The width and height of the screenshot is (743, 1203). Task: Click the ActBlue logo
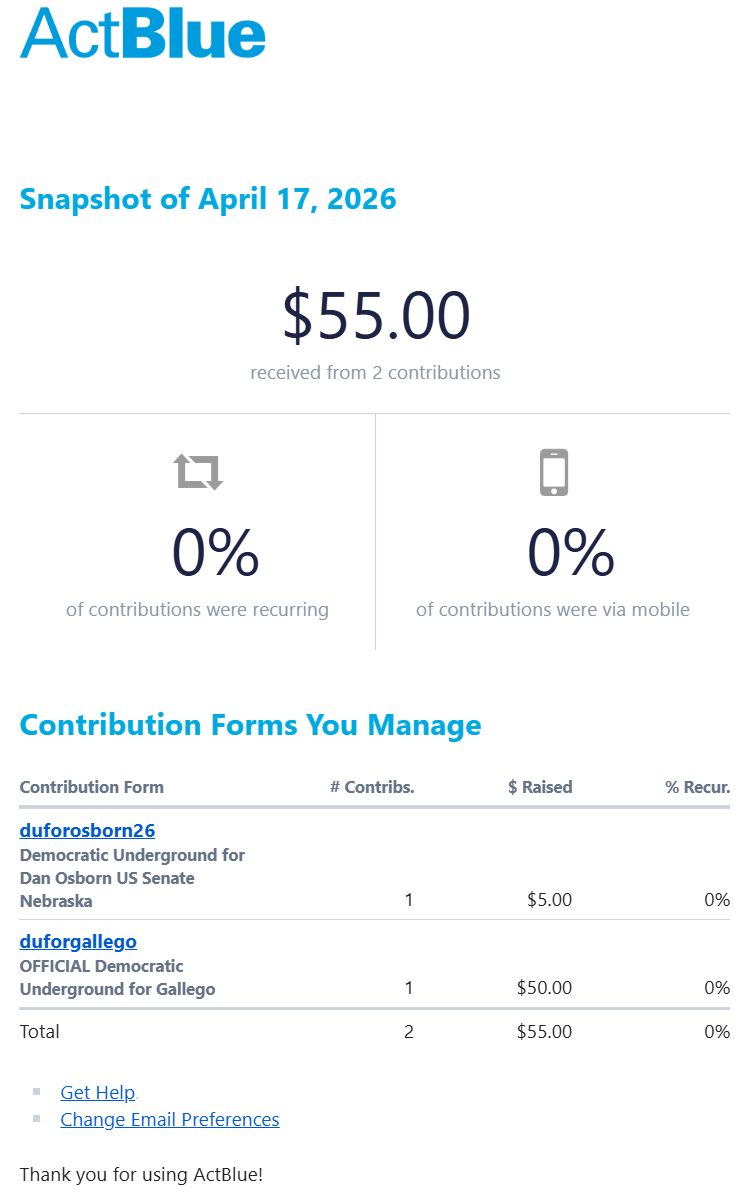click(143, 32)
